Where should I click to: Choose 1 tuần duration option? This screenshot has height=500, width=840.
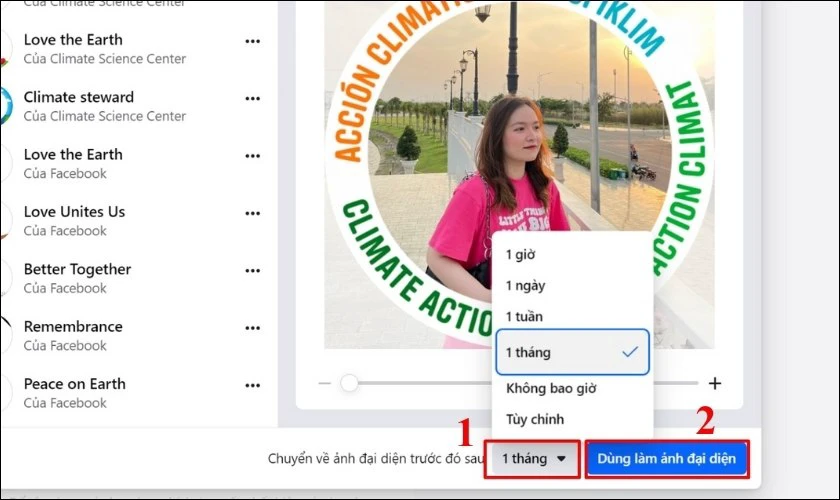pyautogui.click(x=572, y=317)
